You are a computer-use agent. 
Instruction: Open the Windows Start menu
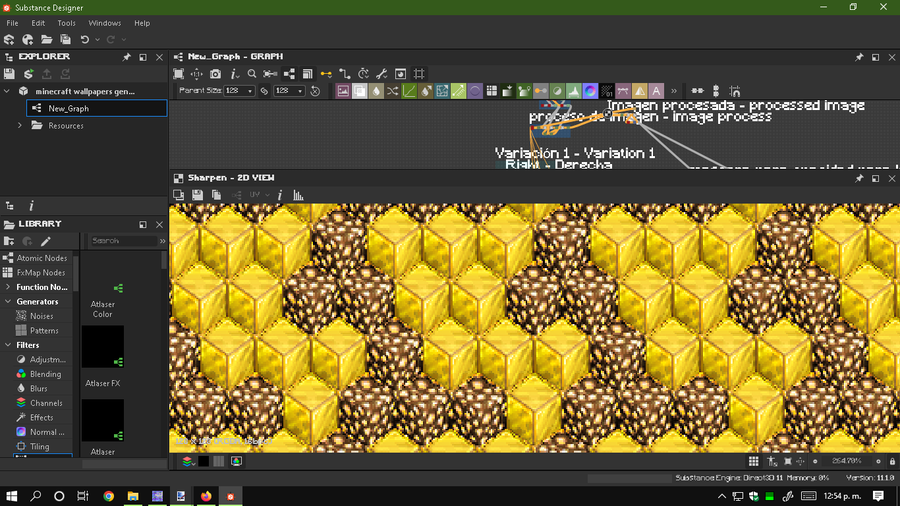pyautogui.click(x=11, y=496)
